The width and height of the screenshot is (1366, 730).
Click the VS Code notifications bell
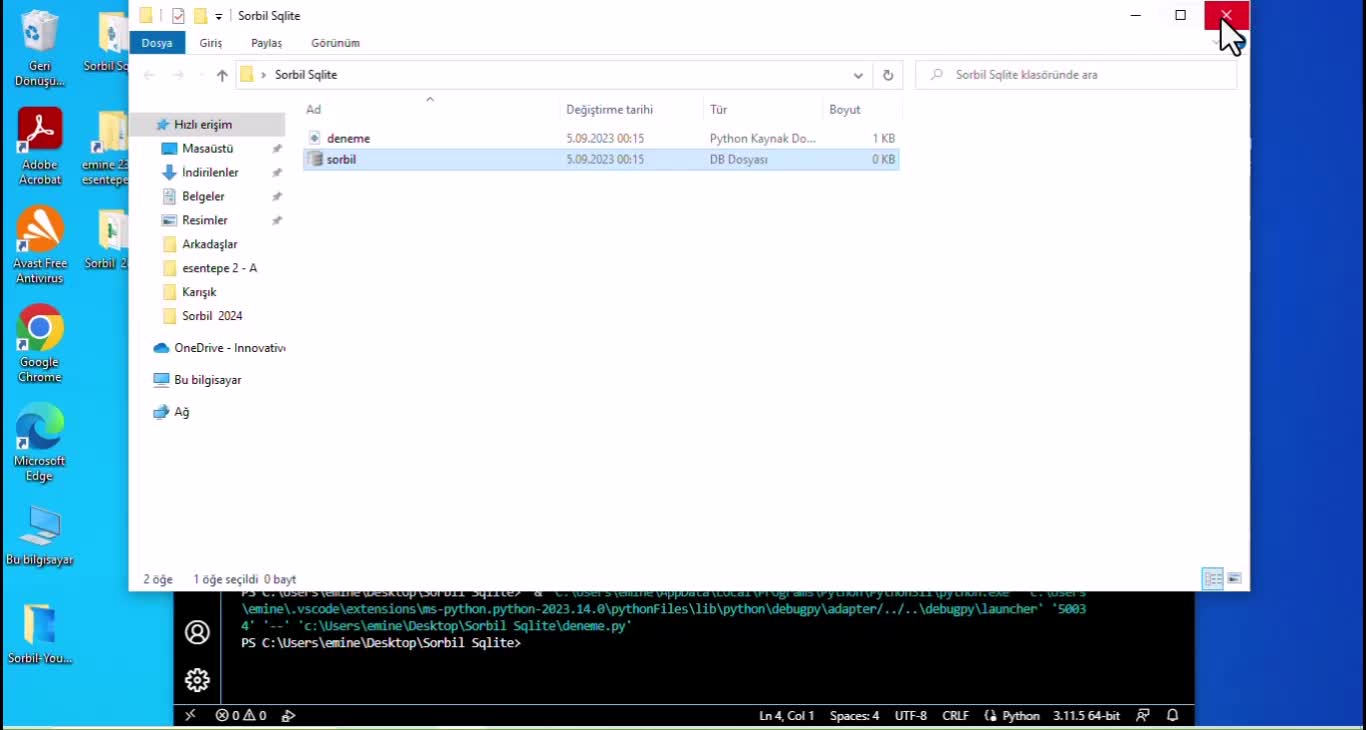click(x=1173, y=715)
